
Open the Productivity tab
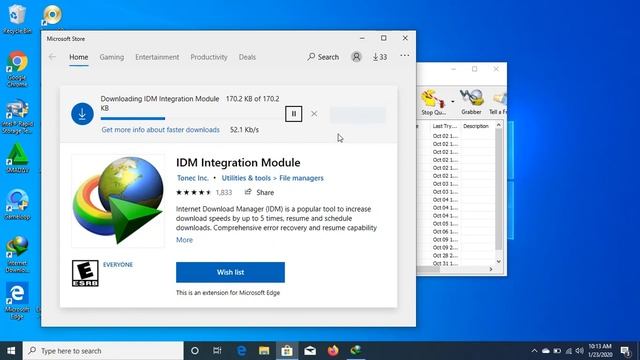point(209,57)
